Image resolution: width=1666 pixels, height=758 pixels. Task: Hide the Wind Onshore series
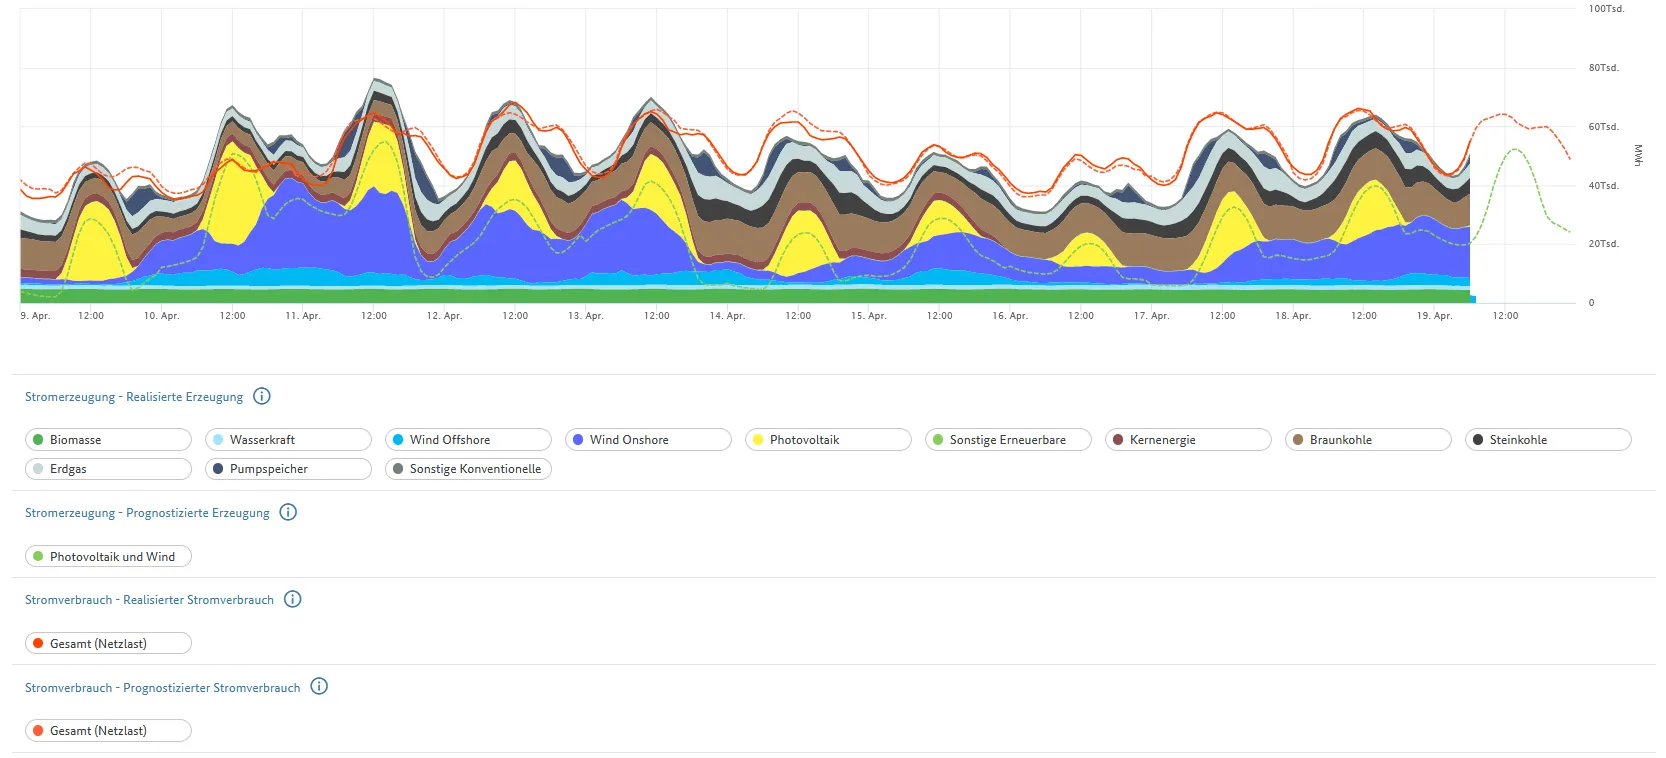(x=648, y=440)
